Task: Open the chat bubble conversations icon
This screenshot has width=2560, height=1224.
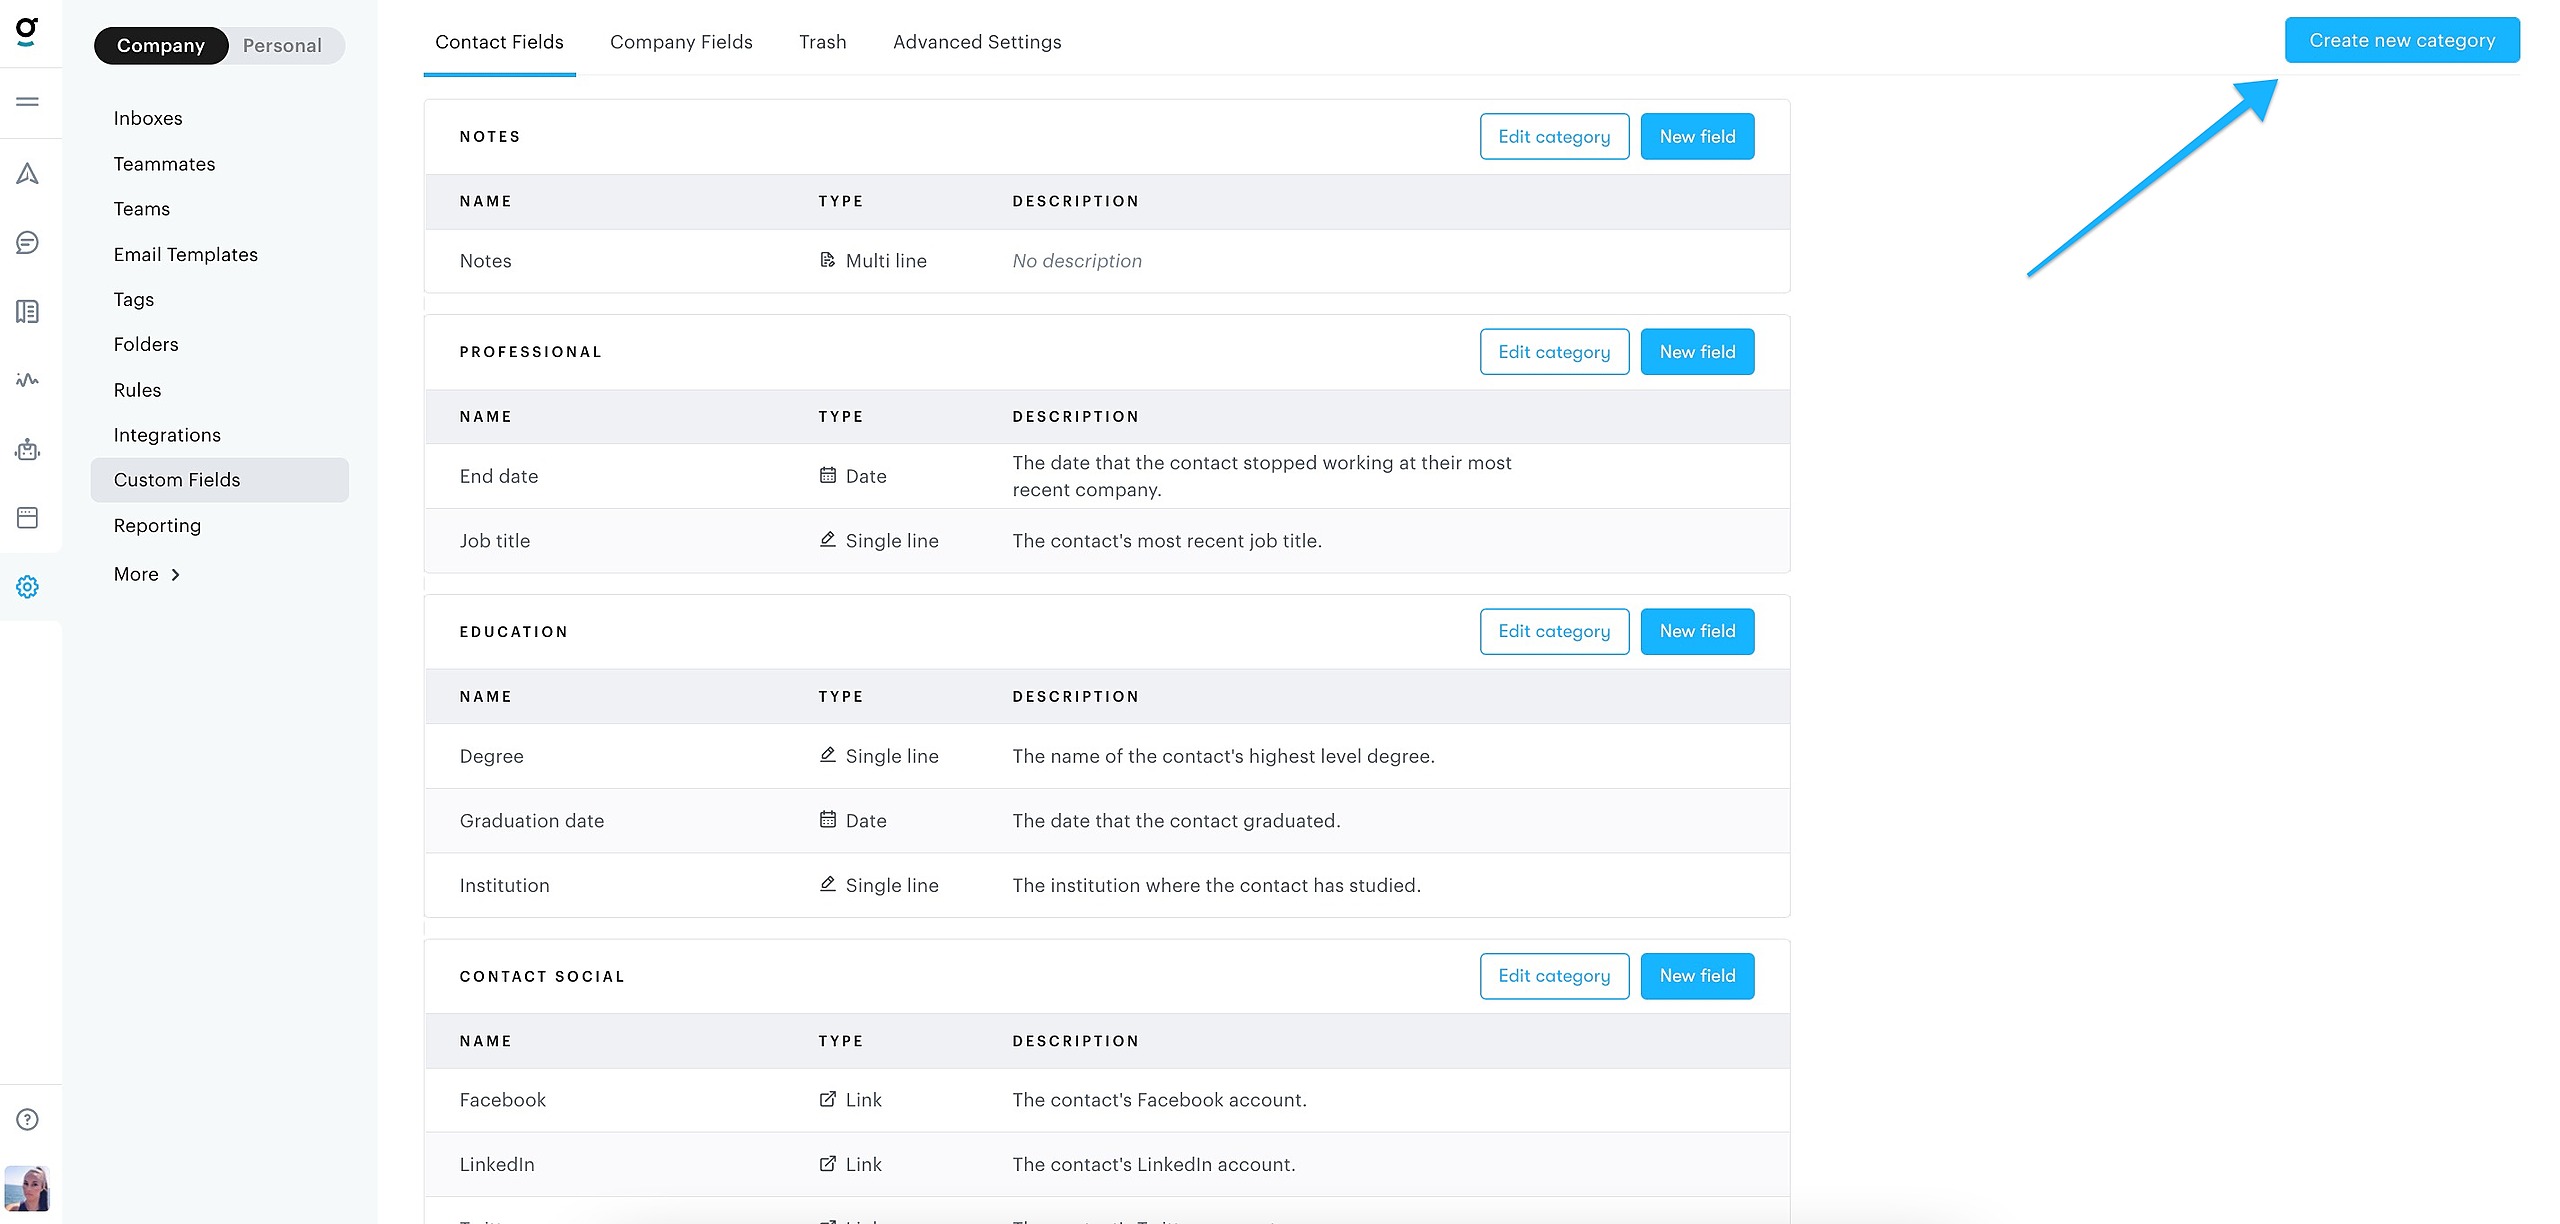Action: pyautogui.click(x=27, y=243)
